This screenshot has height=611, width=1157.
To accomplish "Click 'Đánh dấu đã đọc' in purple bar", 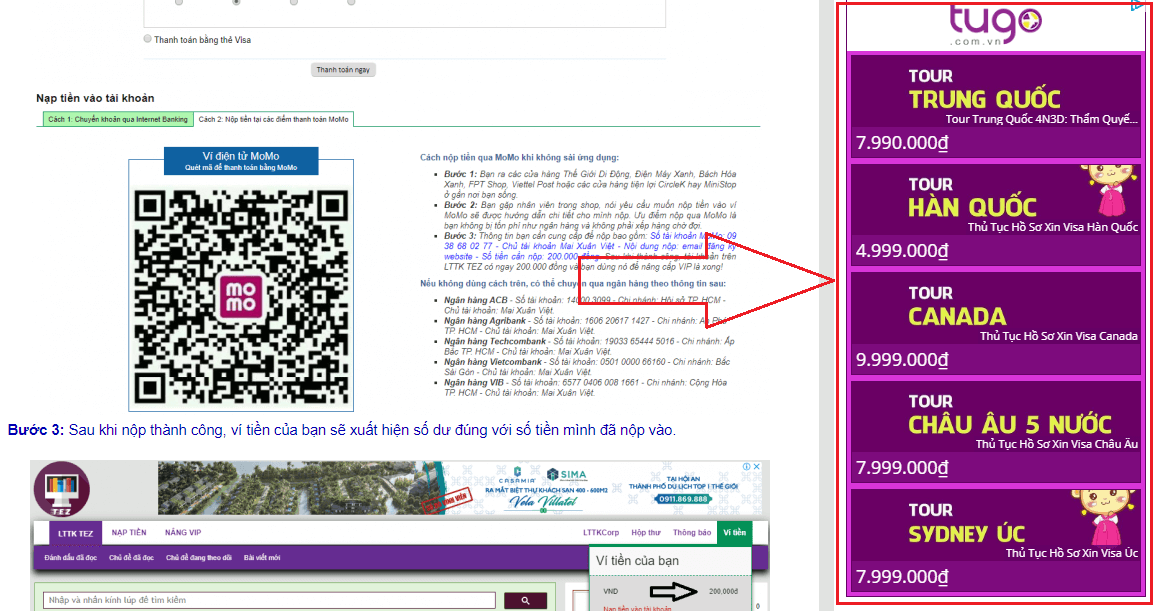I will coord(70,558).
